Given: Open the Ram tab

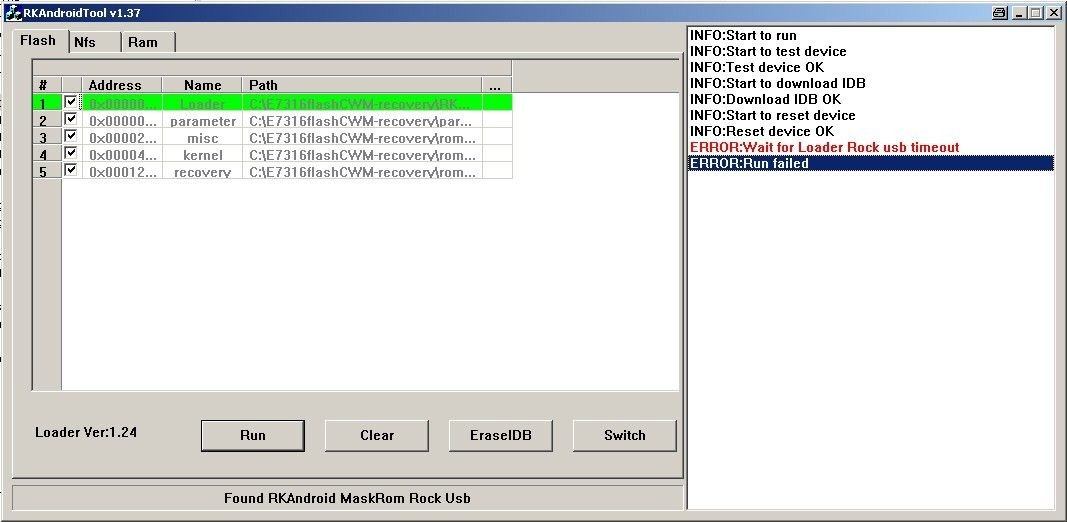Looking at the screenshot, I should point(148,42).
